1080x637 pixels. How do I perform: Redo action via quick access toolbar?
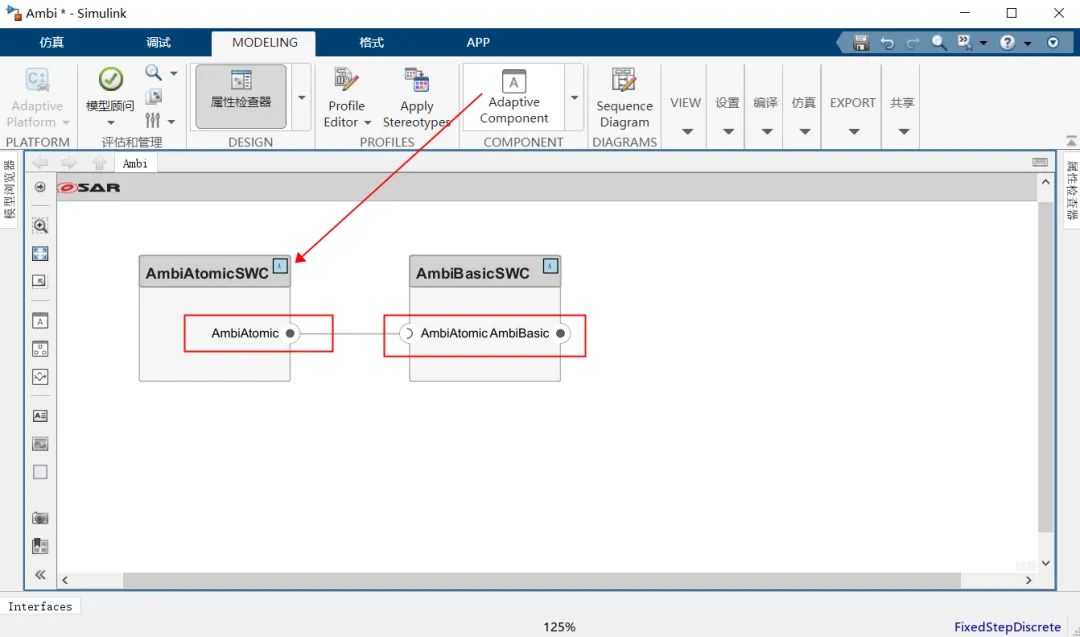tap(913, 43)
